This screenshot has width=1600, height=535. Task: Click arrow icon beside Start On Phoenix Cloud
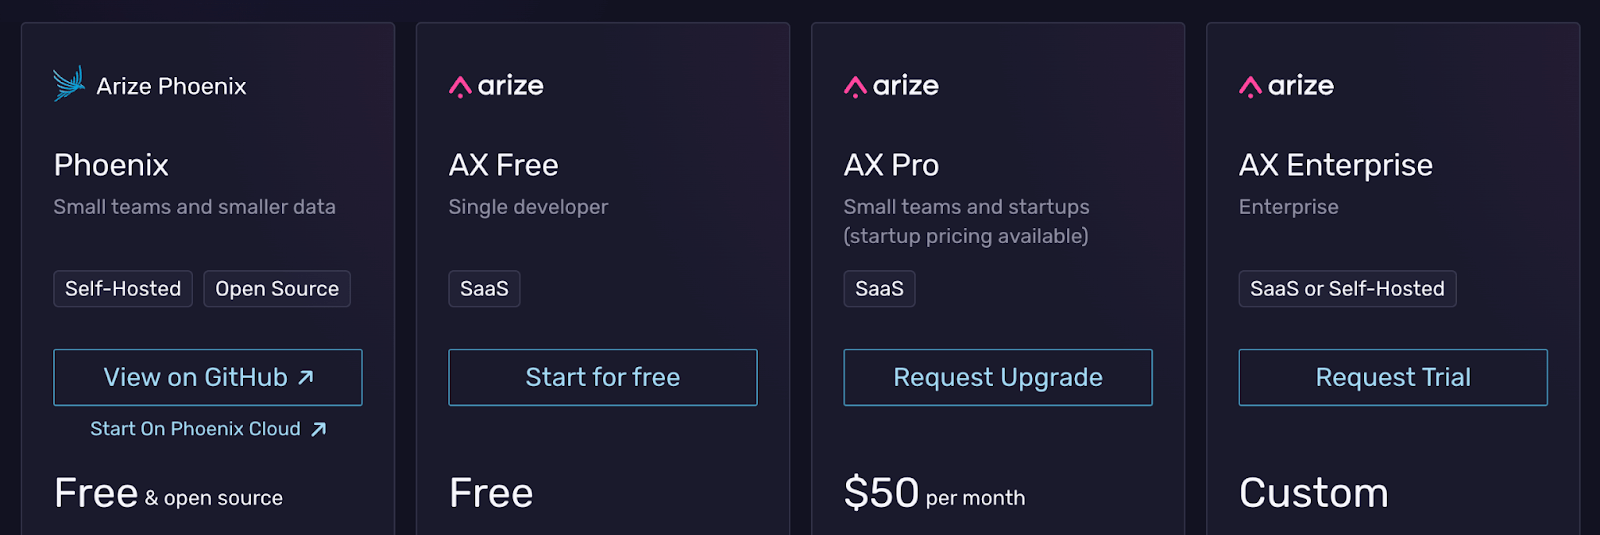pyautogui.click(x=319, y=429)
